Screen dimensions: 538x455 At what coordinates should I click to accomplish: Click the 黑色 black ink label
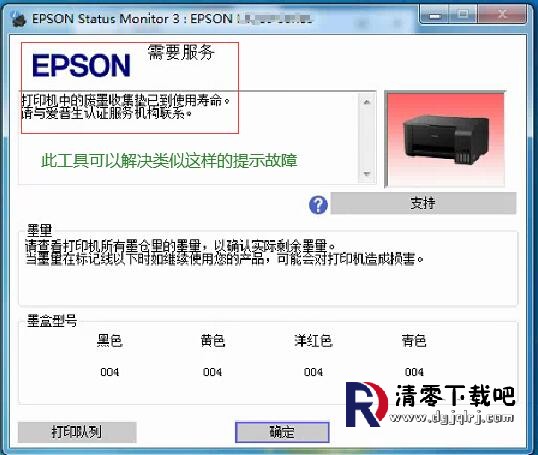(109, 341)
